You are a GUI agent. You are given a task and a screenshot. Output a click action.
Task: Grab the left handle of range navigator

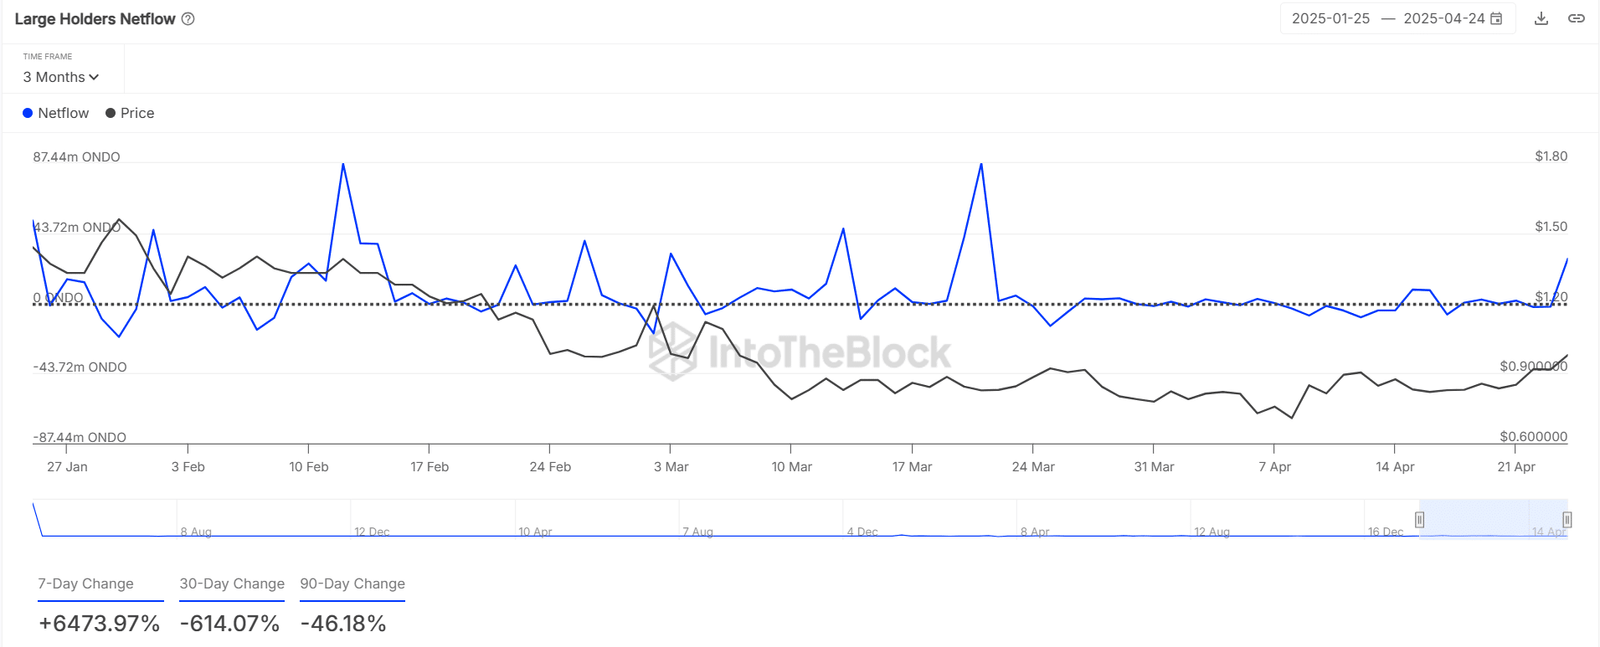coord(1419,520)
